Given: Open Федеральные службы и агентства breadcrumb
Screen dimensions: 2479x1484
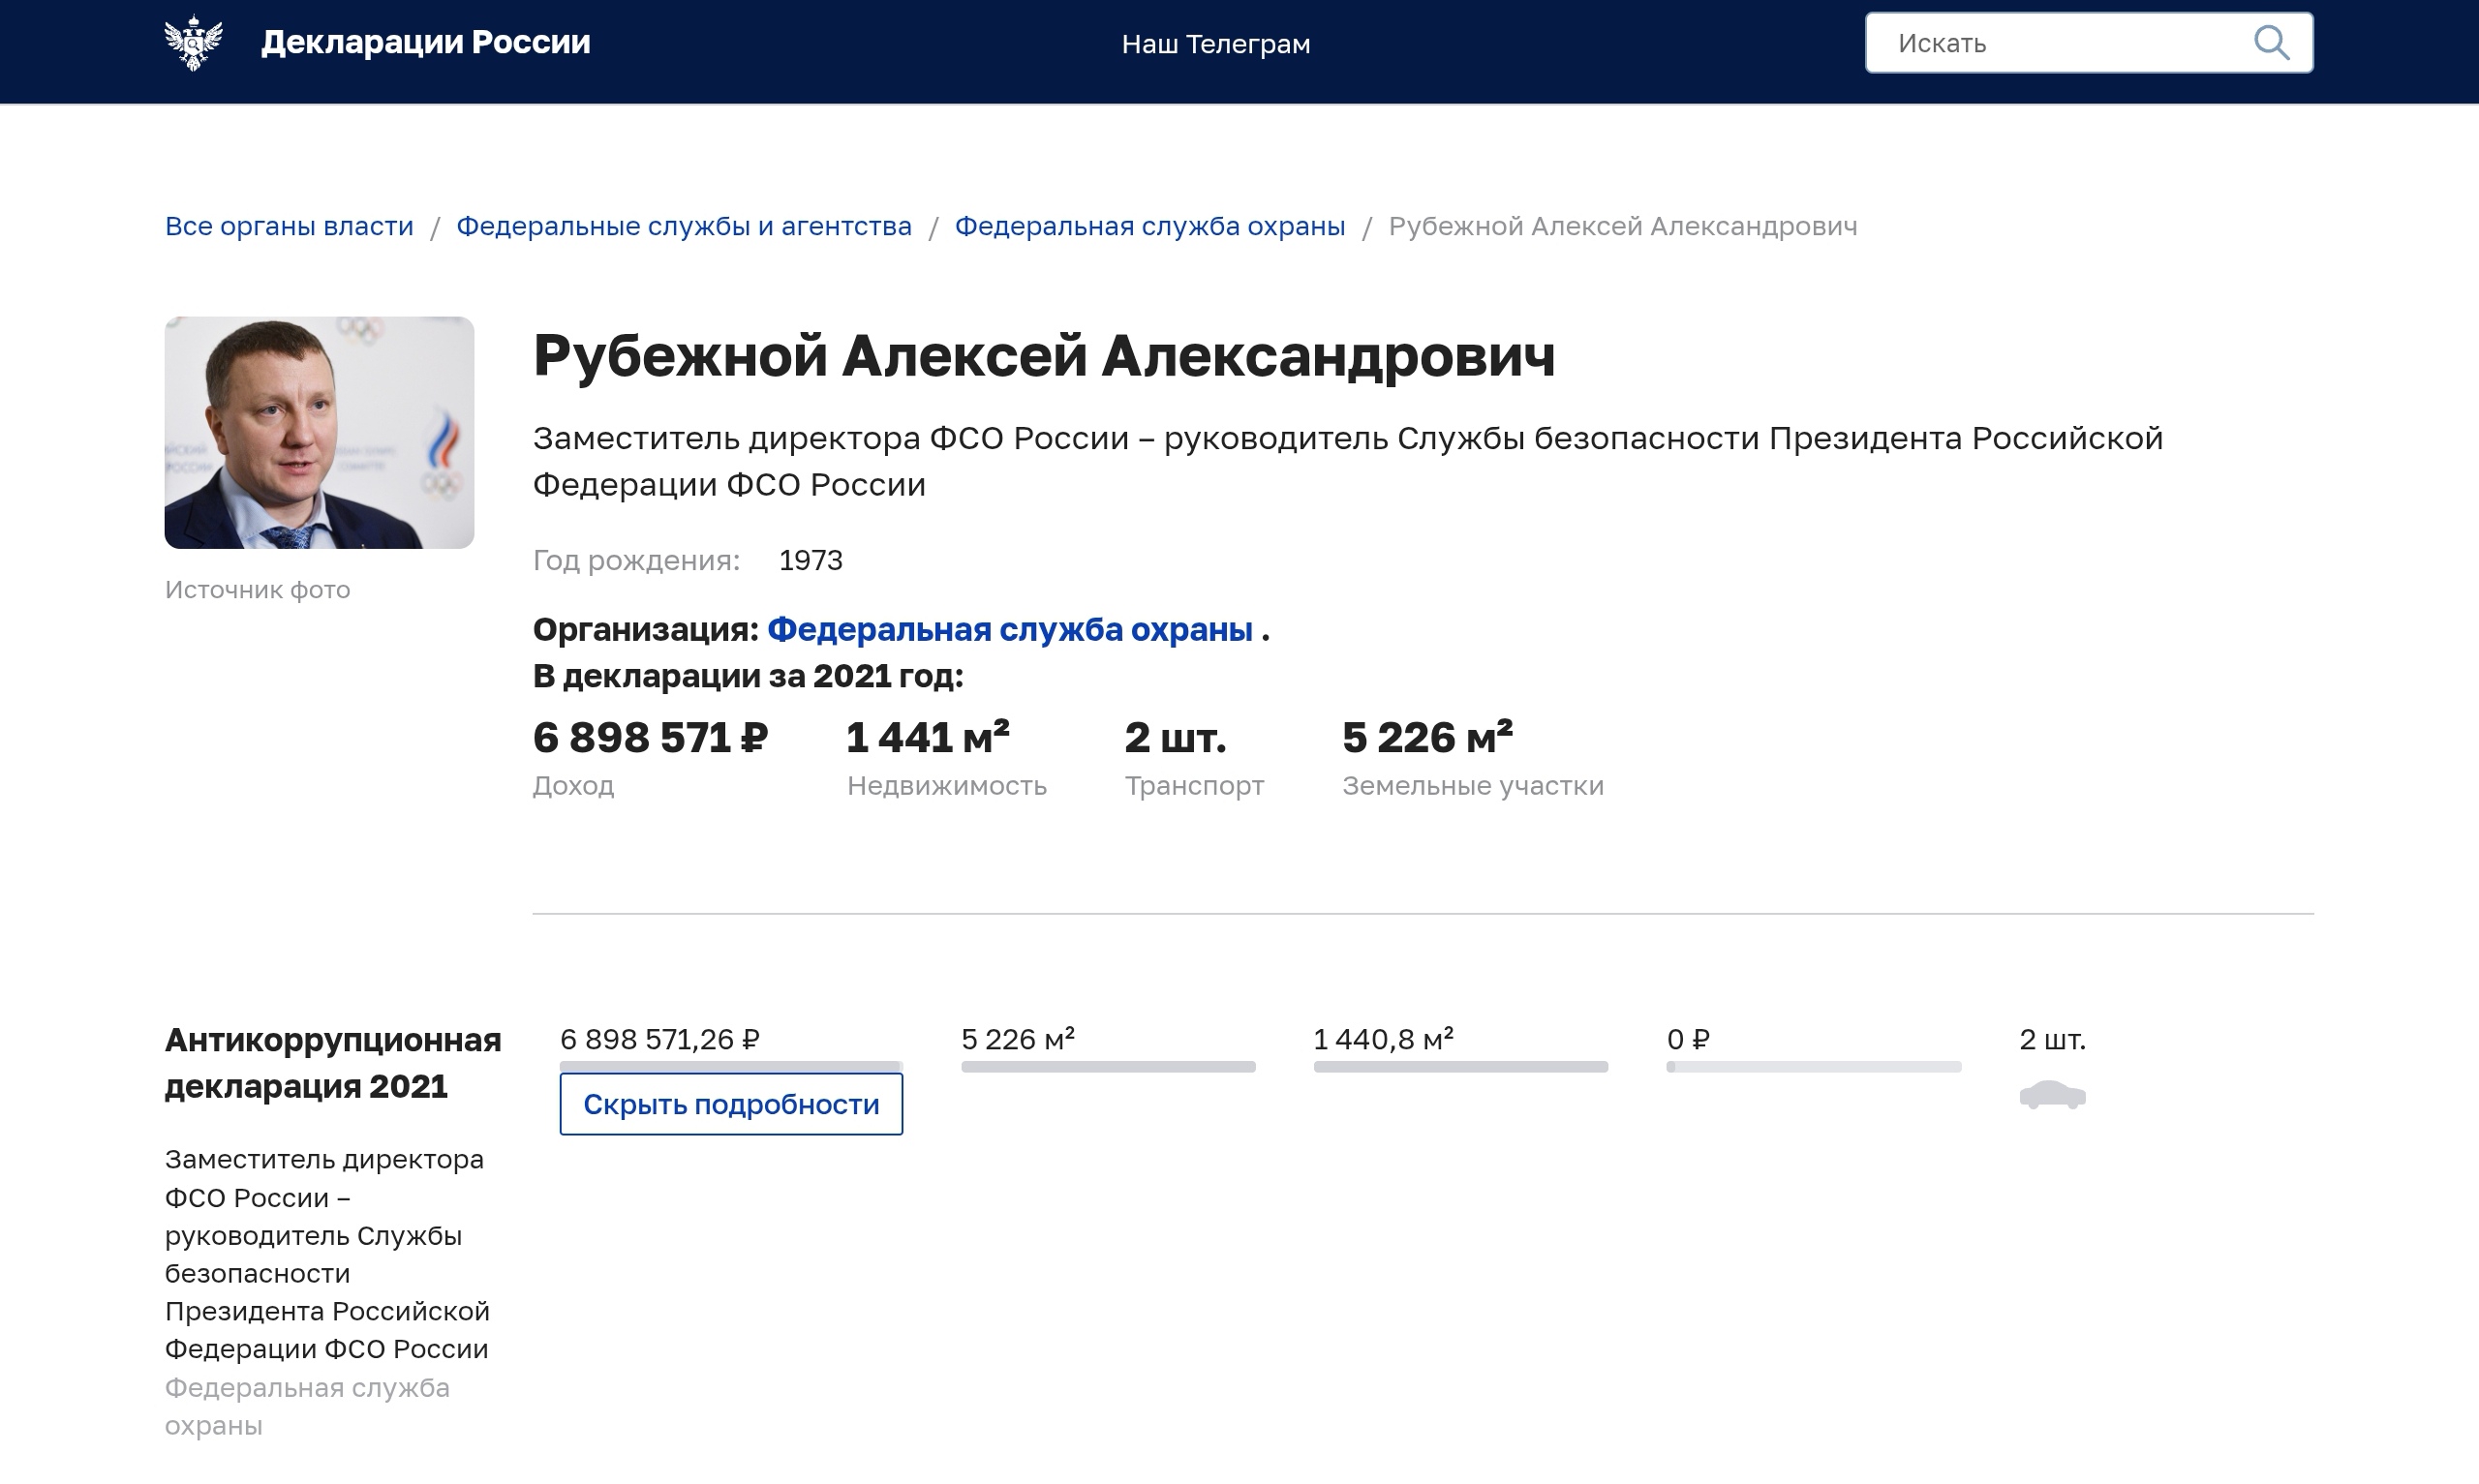Looking at the screenshot, I should [684, 227].
